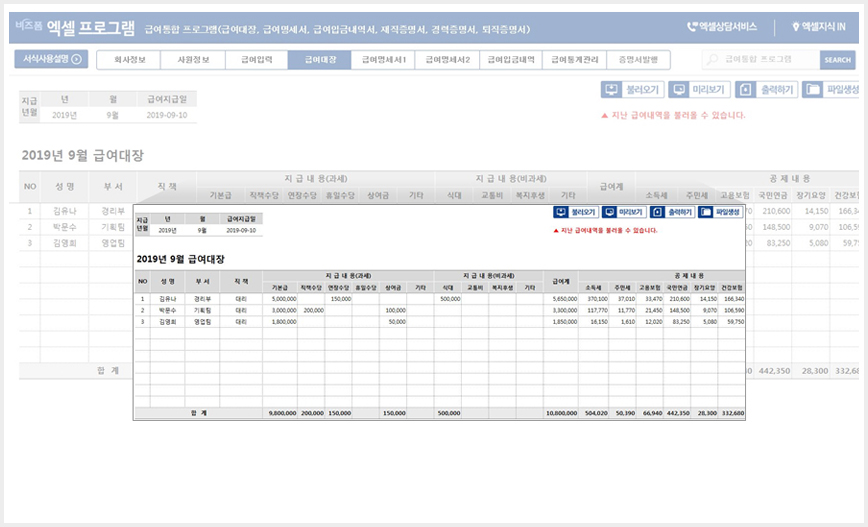Open 엑셀지식 IN link

819,27
